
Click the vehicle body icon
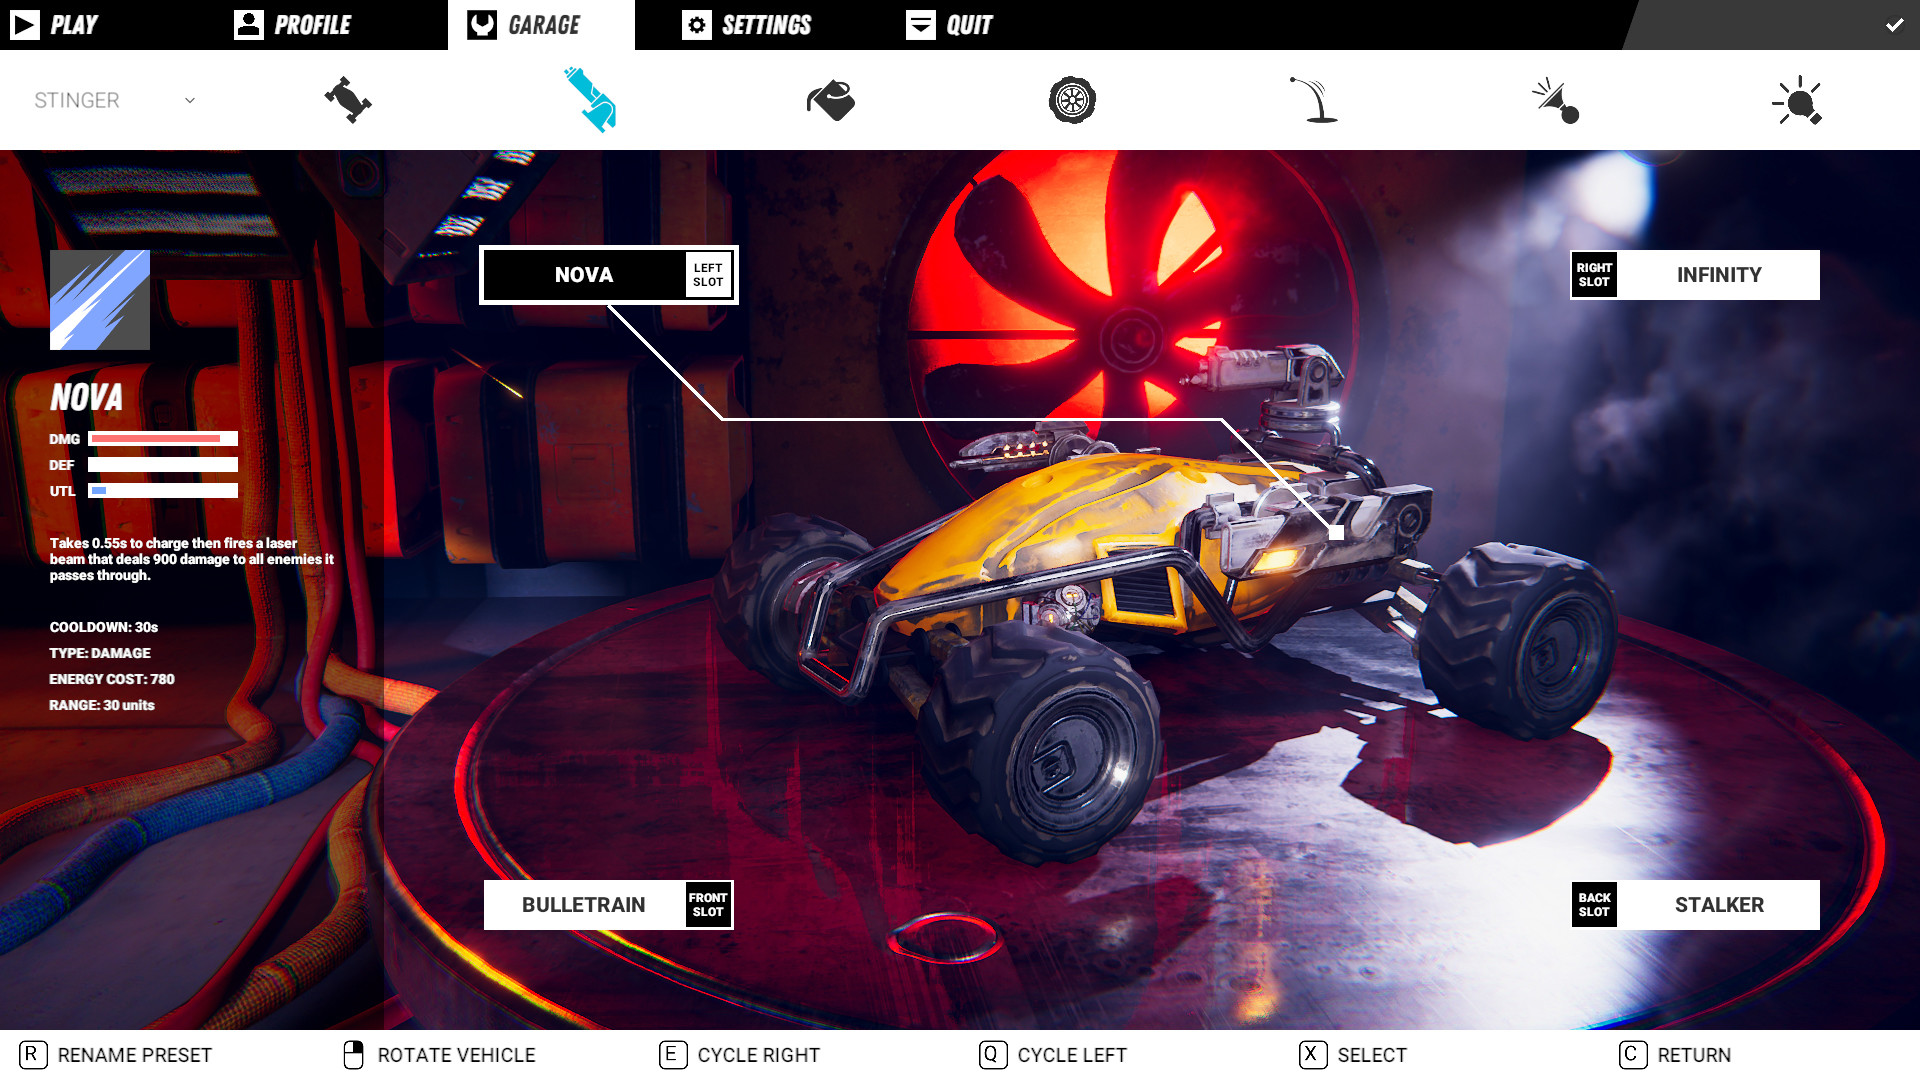pyautogui.click(x=348, y=99)
